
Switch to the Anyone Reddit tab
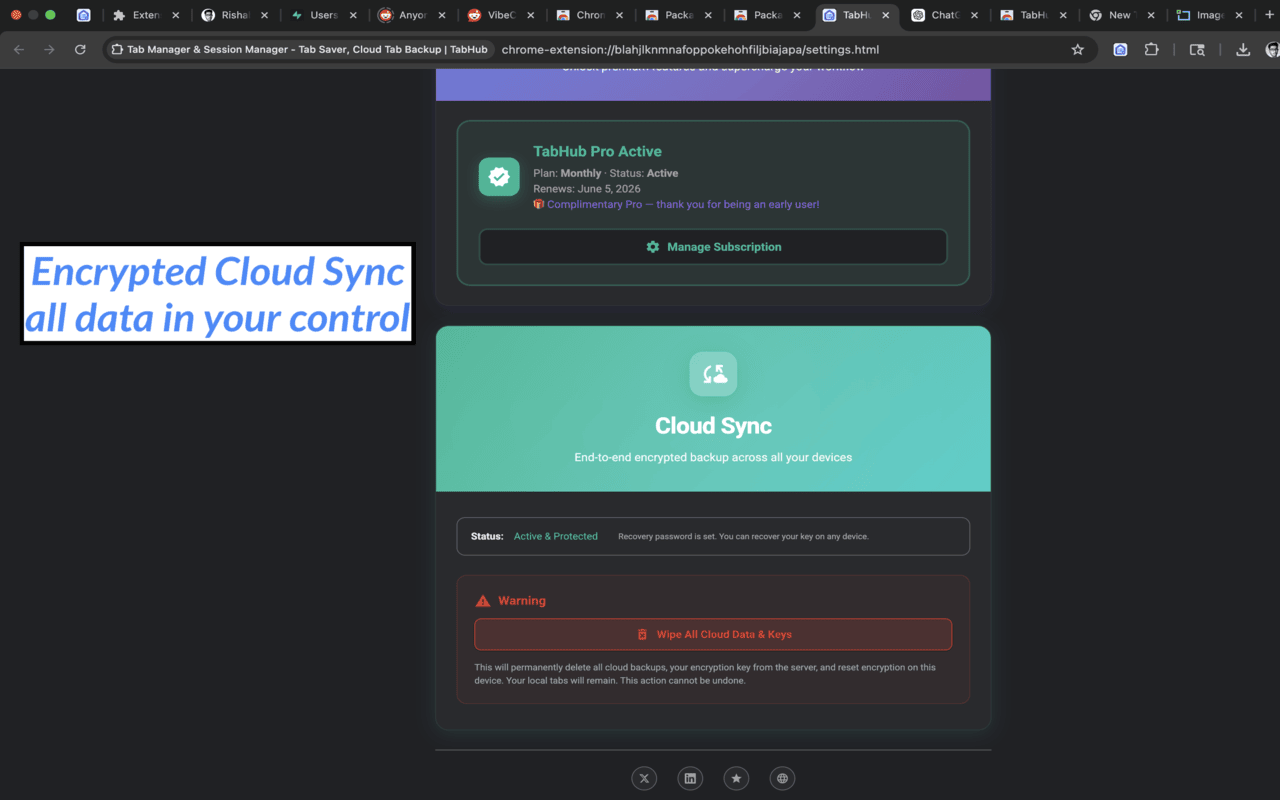[x=413, y=15]
